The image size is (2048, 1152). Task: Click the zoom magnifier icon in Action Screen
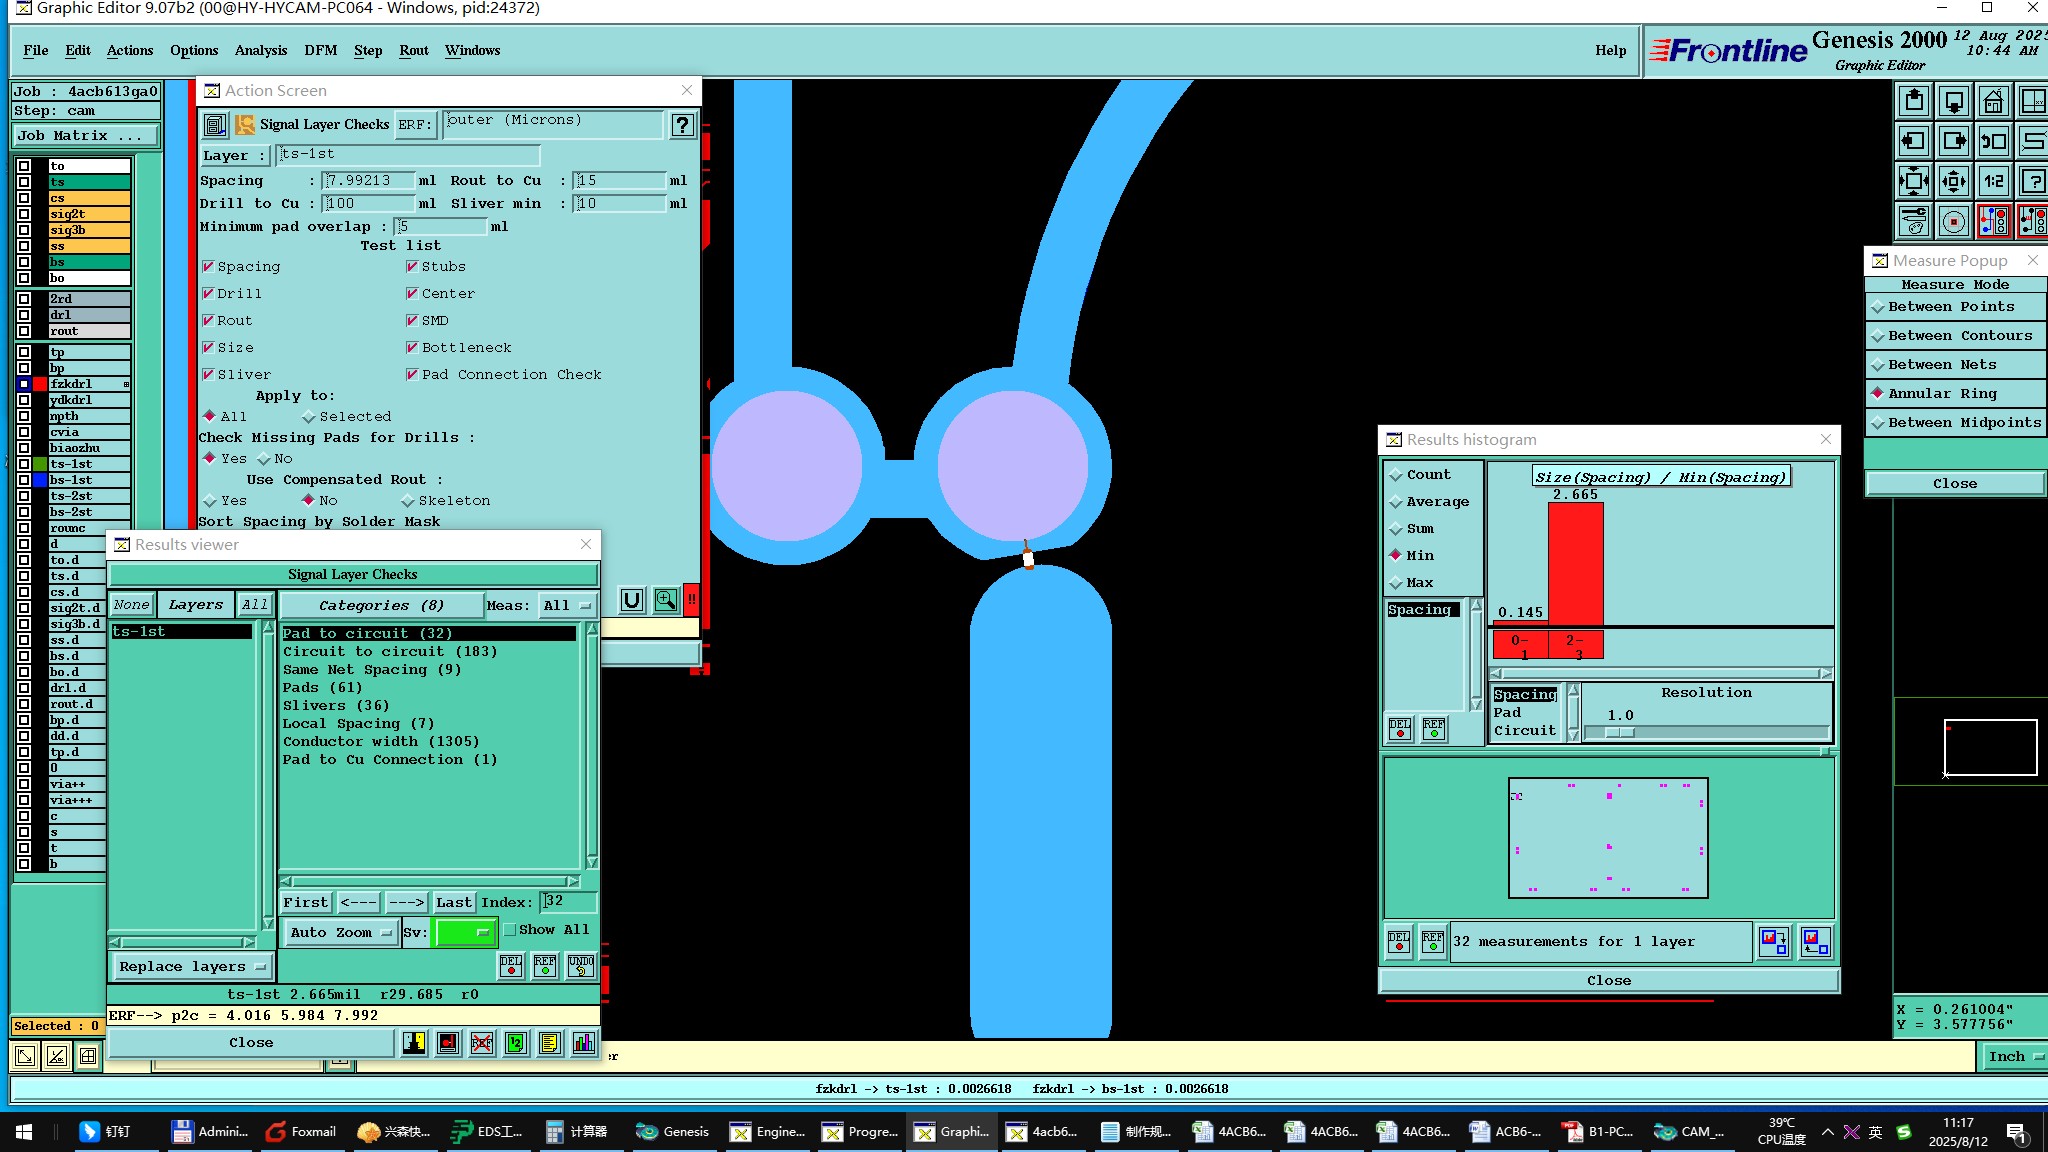coord(665,600)
